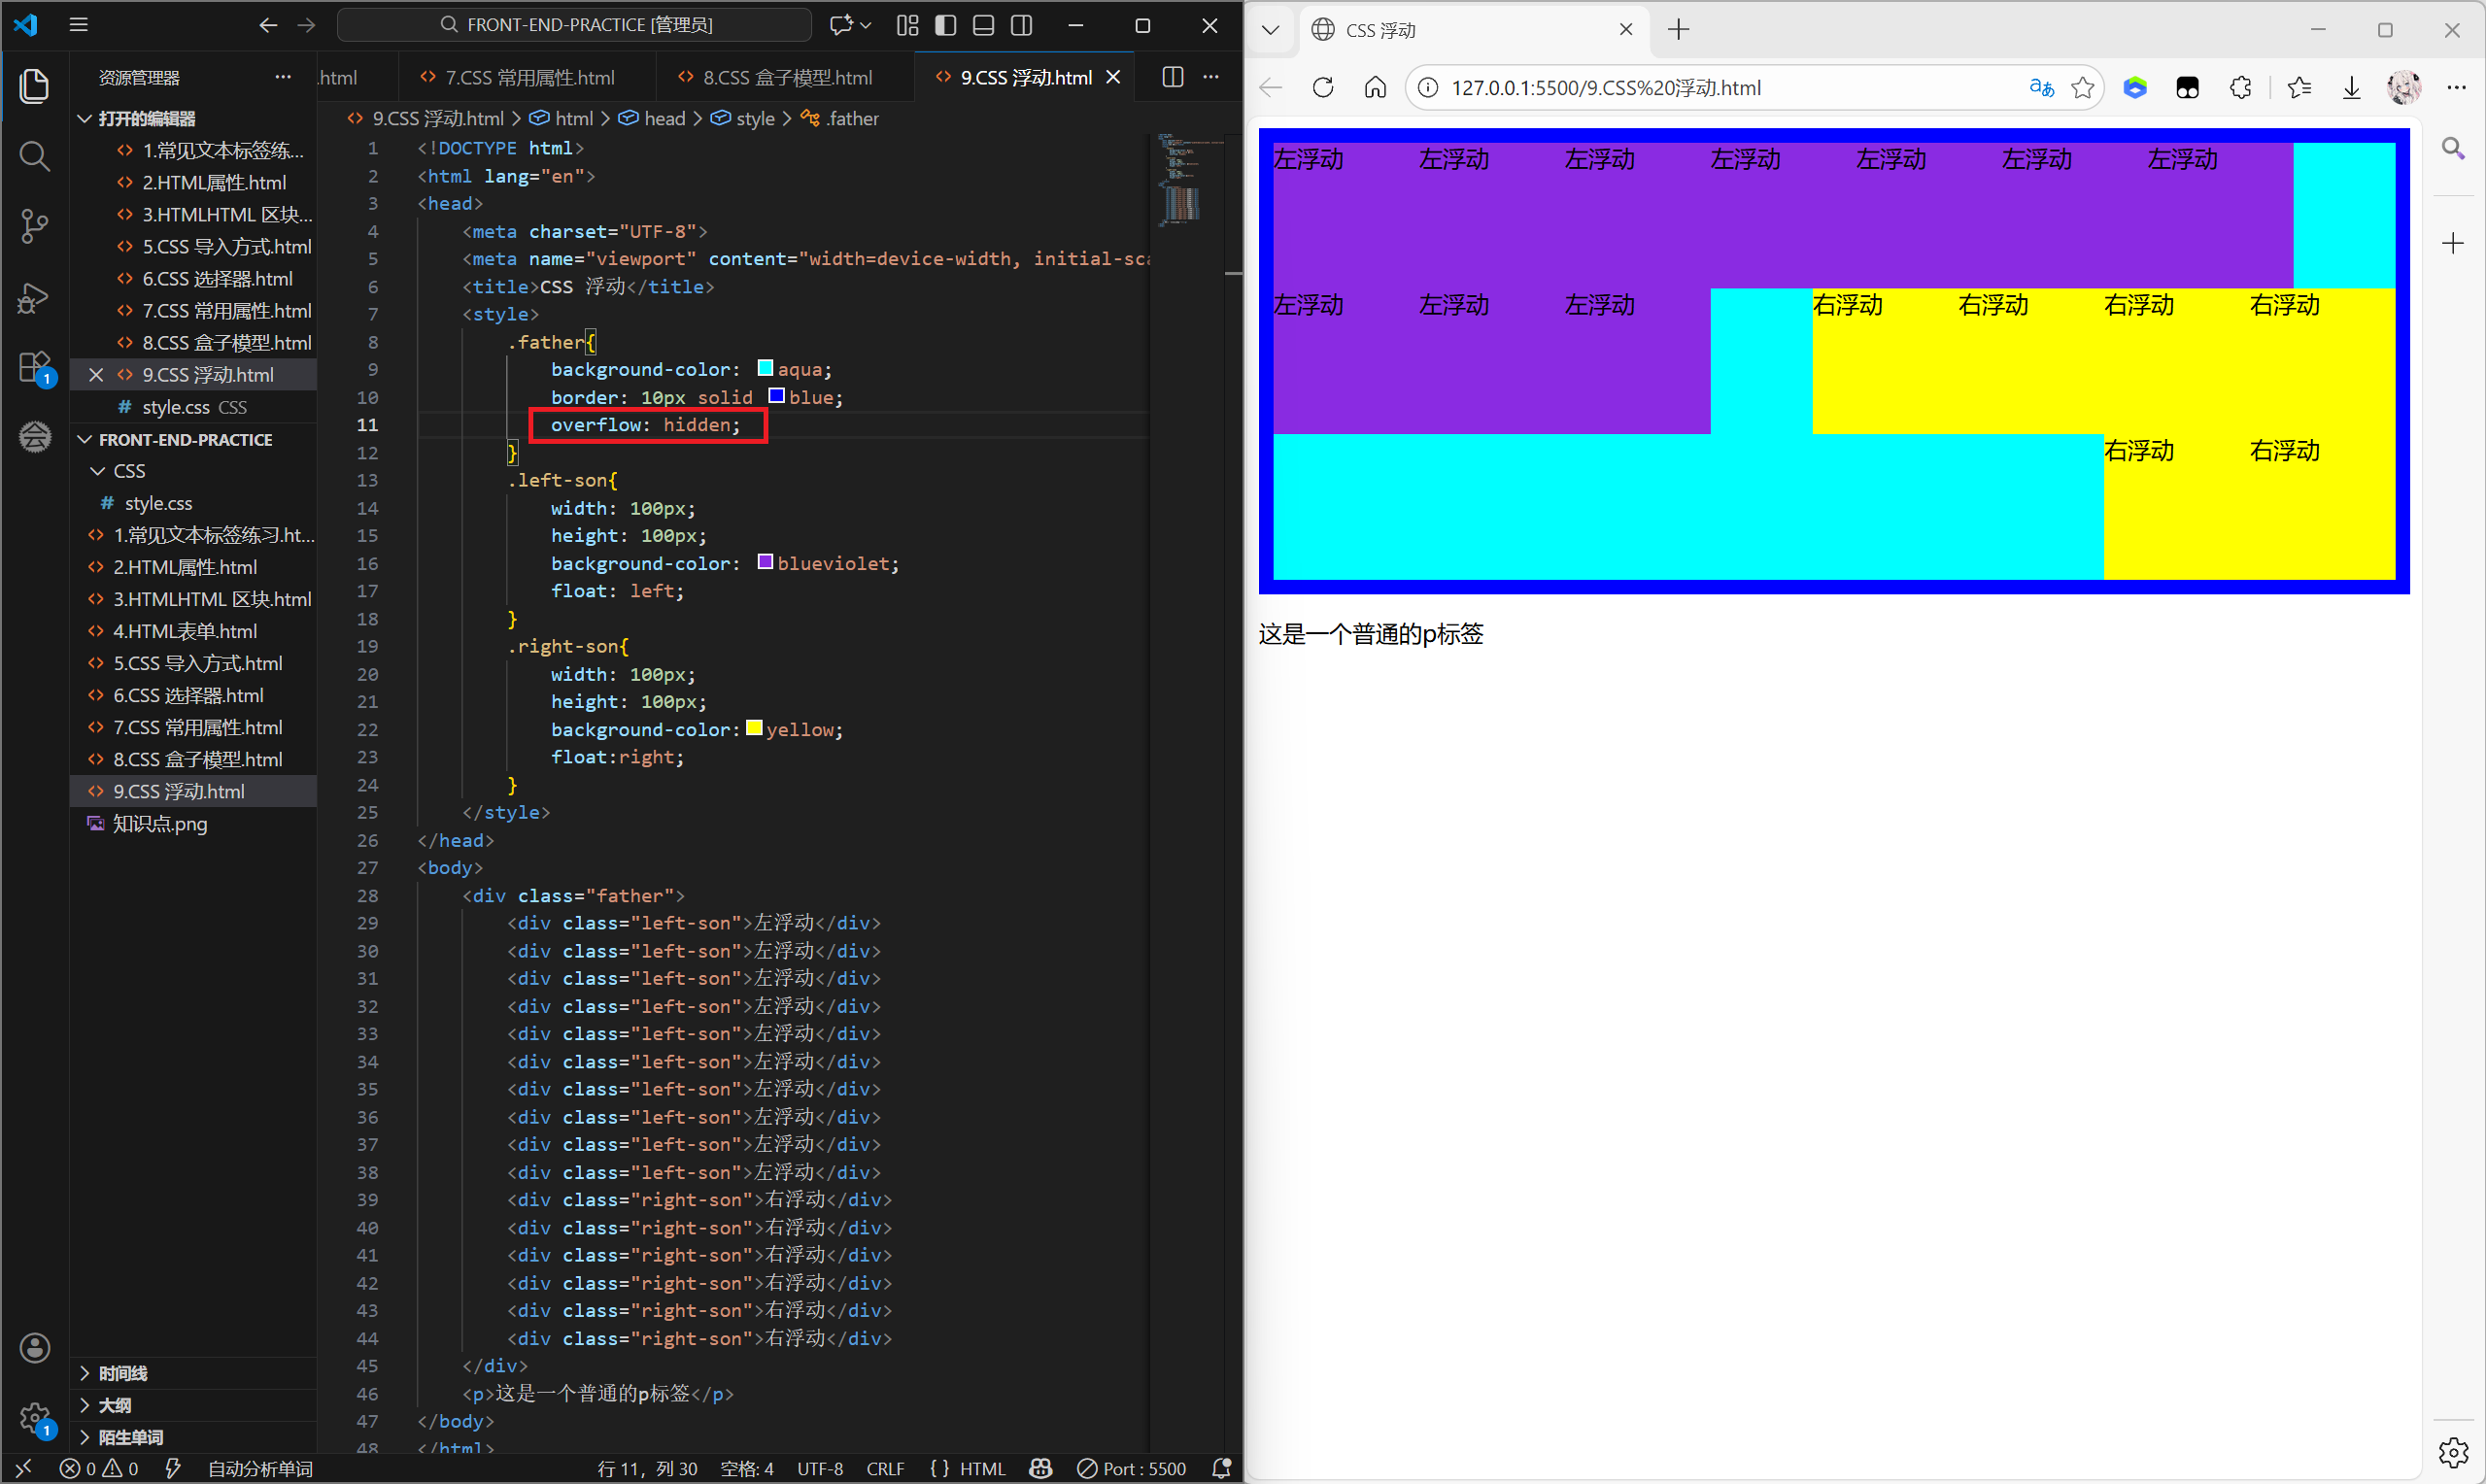Open the Search view in activity bar
Viewport: 2486px width, 1484px height.
point(34,156)
